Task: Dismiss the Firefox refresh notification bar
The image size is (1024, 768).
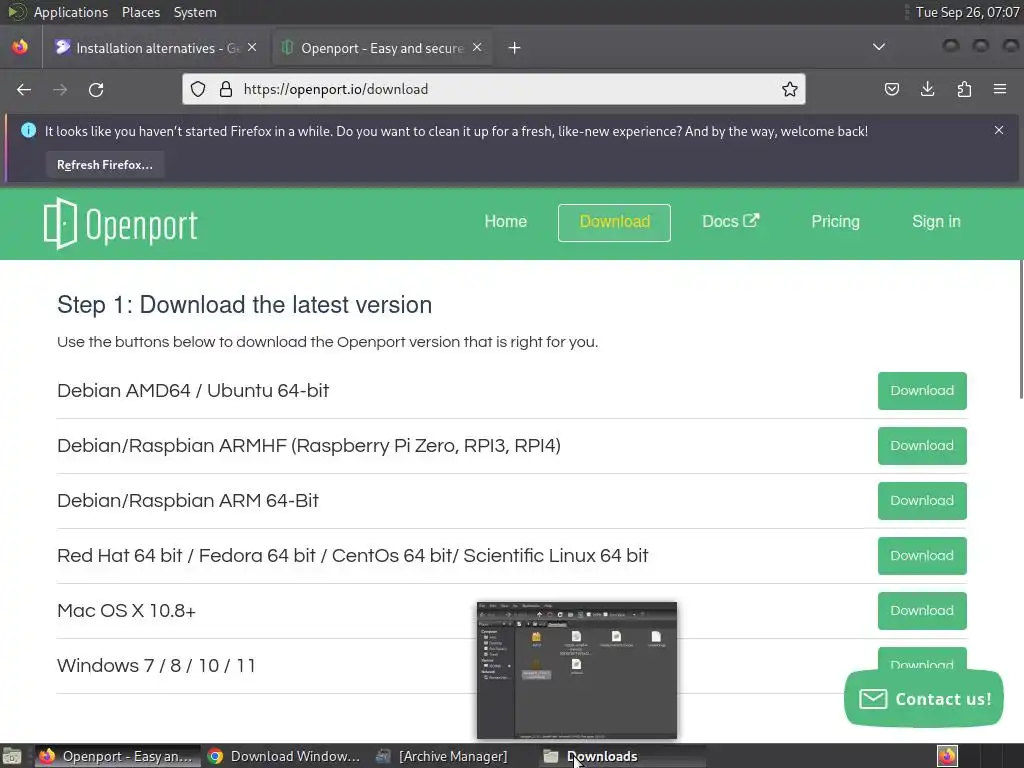Action: (999, 130)
